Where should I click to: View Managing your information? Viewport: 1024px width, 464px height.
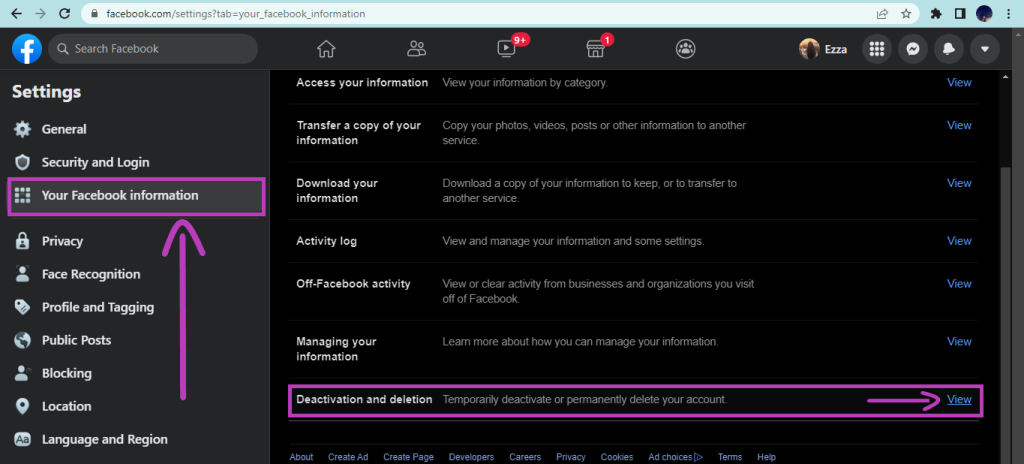click(x=959, y=341)
